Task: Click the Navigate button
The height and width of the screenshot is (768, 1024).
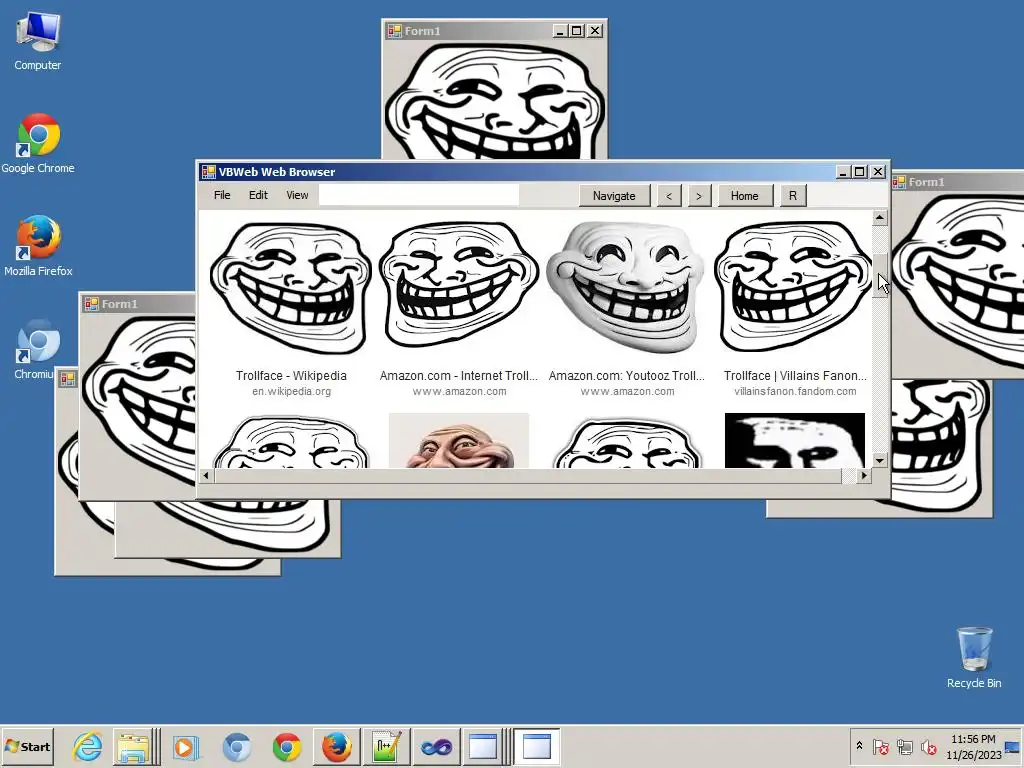Action: coord(614,195)
